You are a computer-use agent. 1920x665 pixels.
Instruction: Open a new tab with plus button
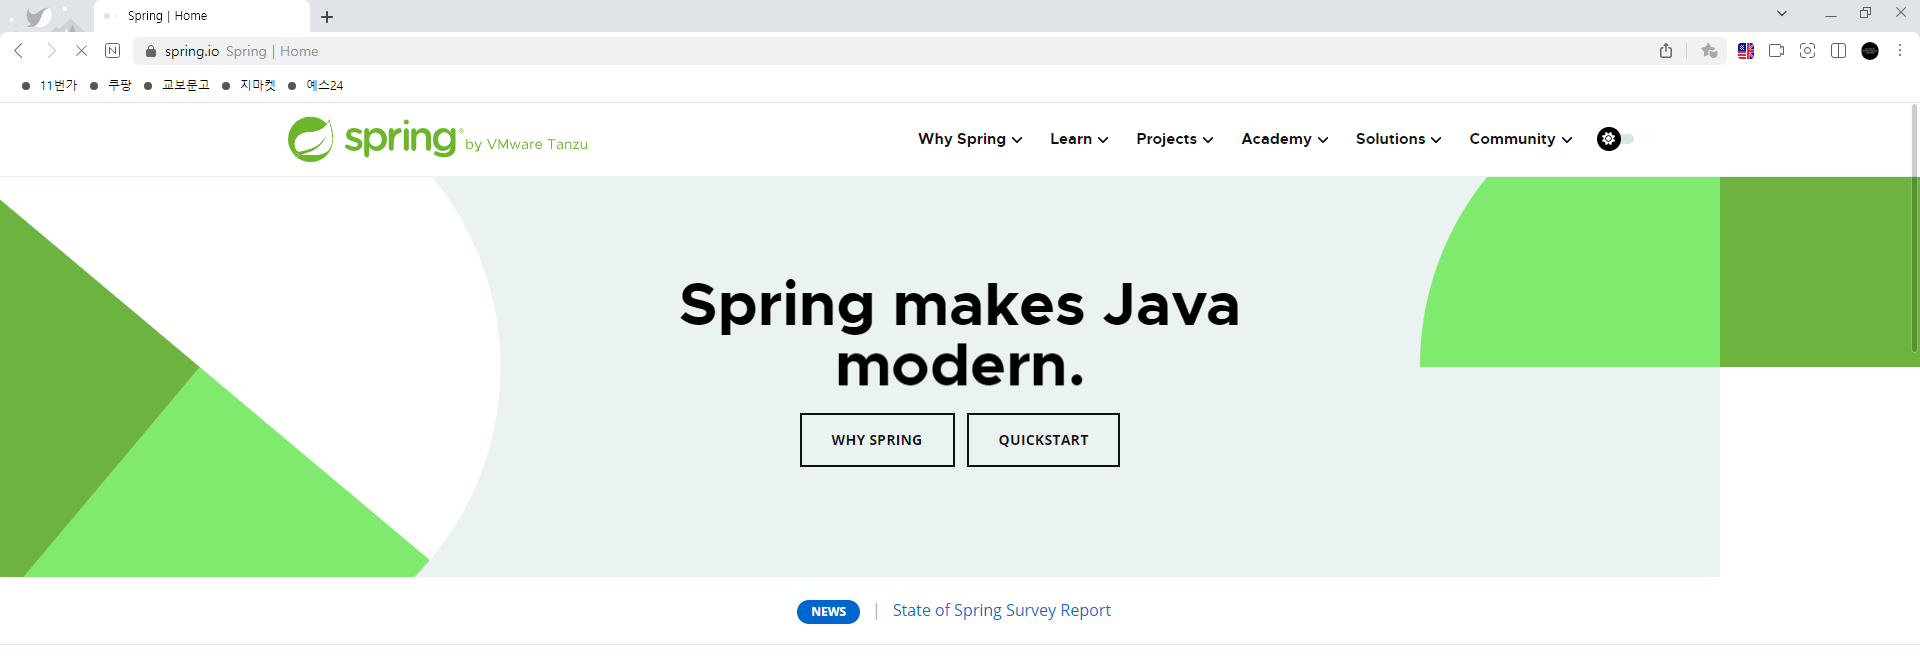[x=327, y=17]
